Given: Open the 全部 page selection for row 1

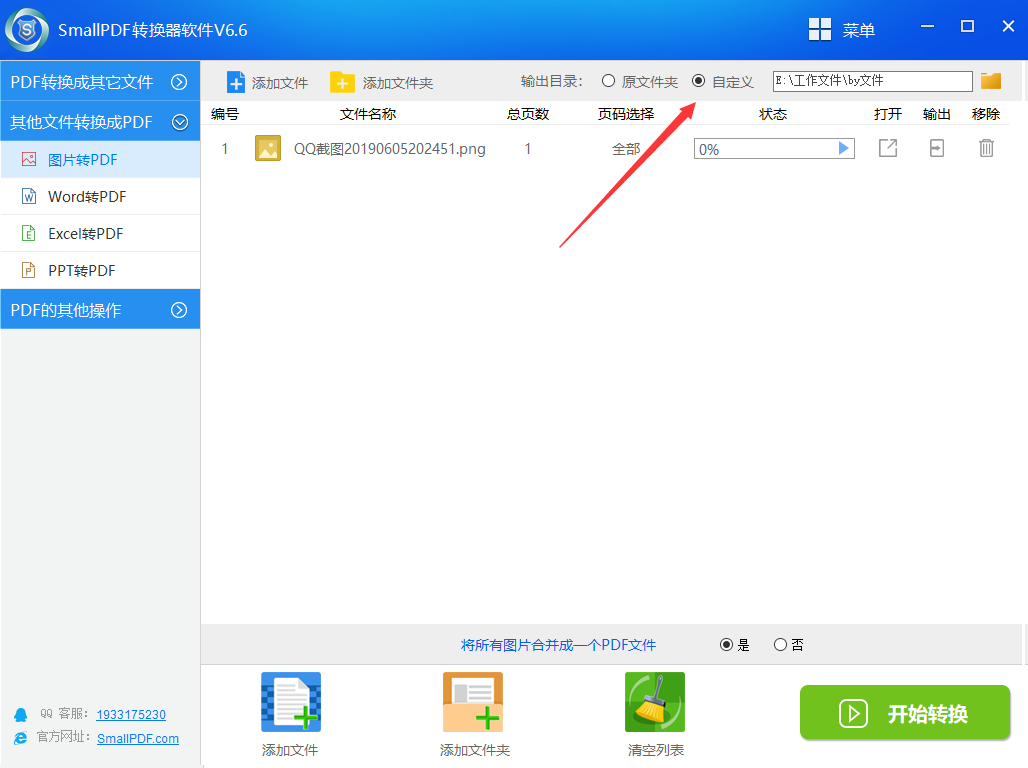Looking at the screenshot, I should 626,149.
